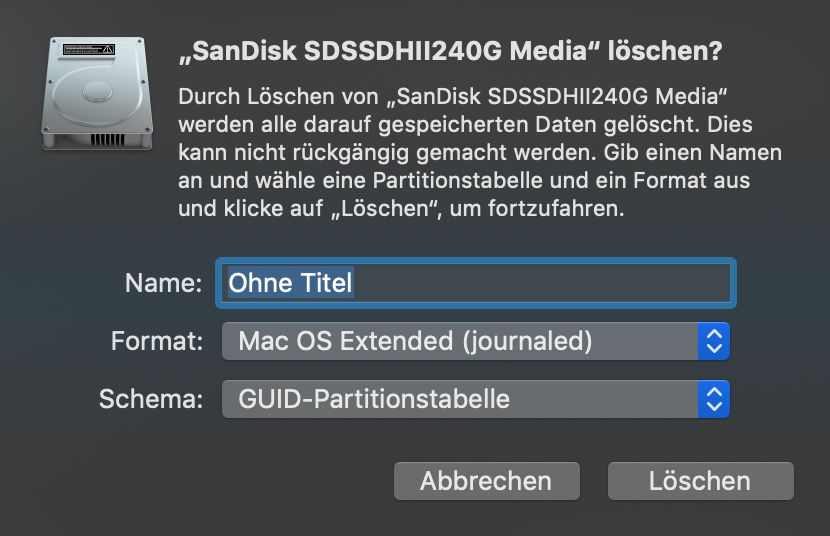The width and height of the screenshot is (830, 536).
Task: Click the warning description paragraph
Action: pyautogui.click(x=479, y=154)
